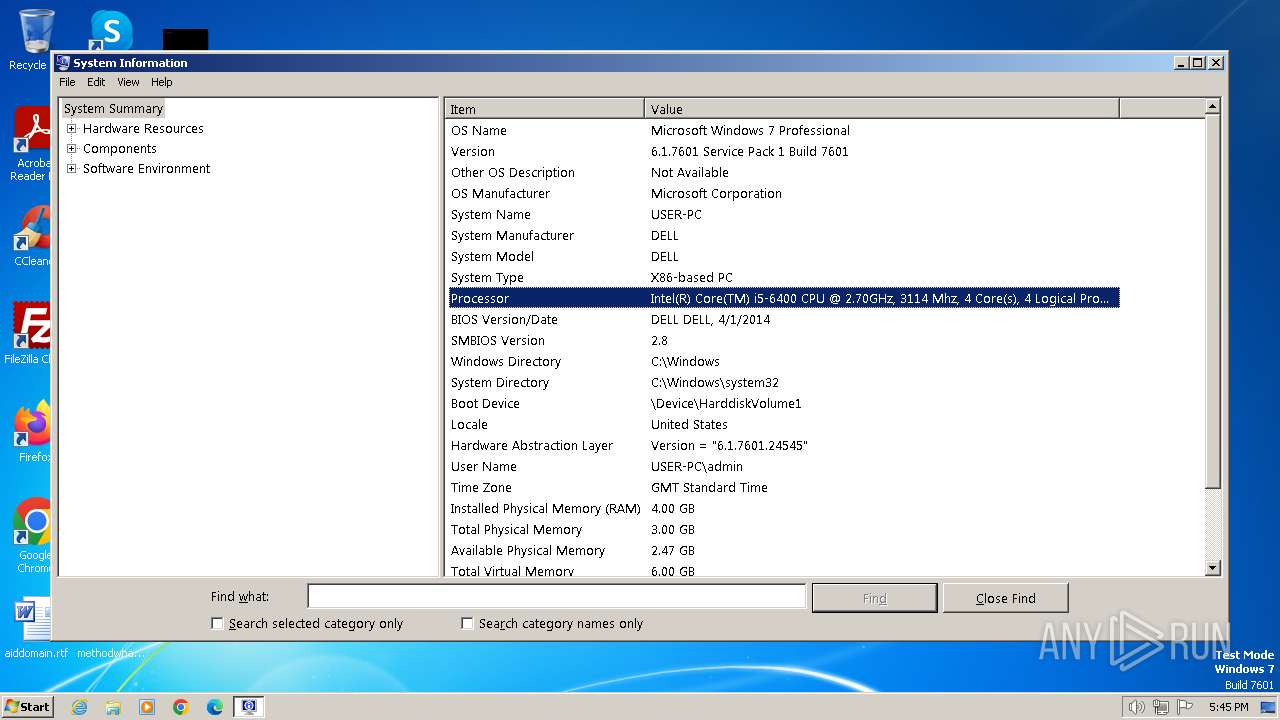Viewport: 1280px width, 720px height.
Task: Select the Boot Device row
Action: [x=784, y=403]
